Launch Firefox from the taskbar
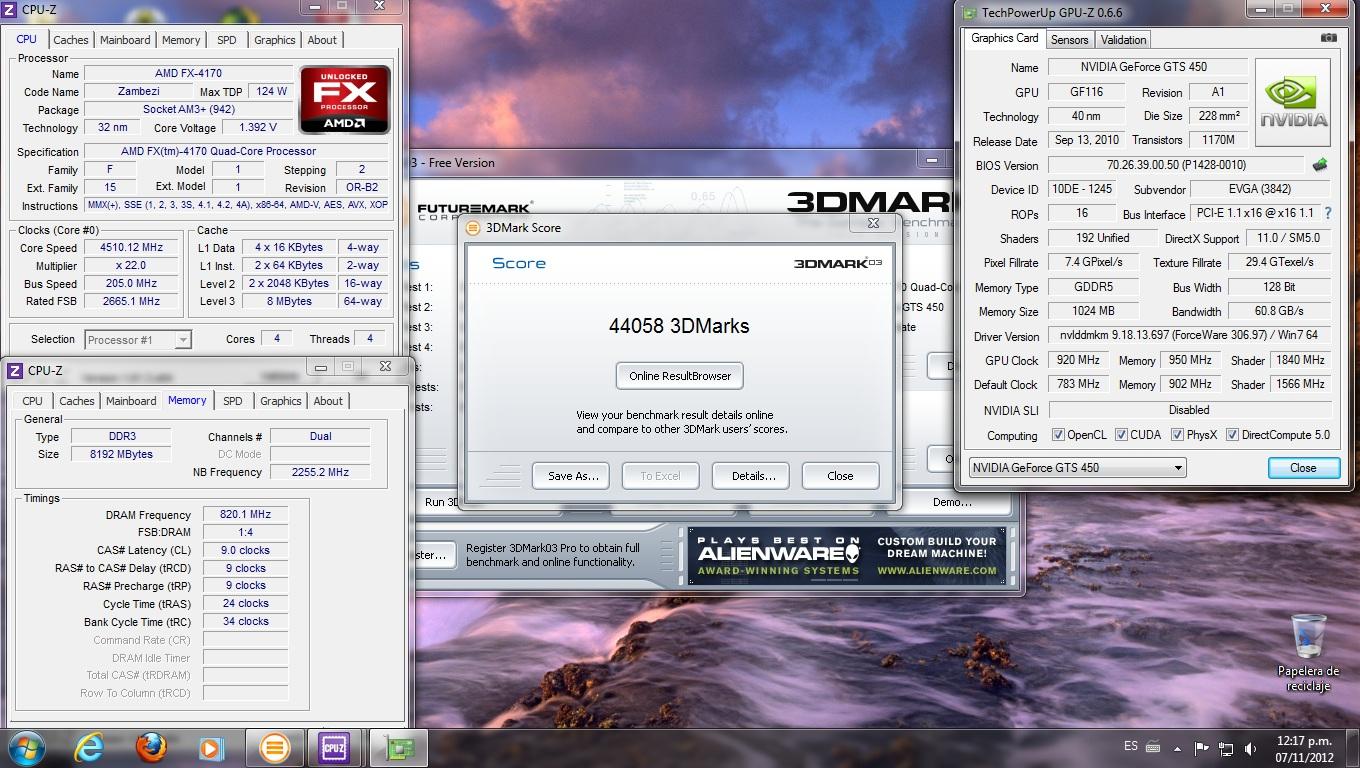This screenshot has height=768, width=1360. (151, 747)
